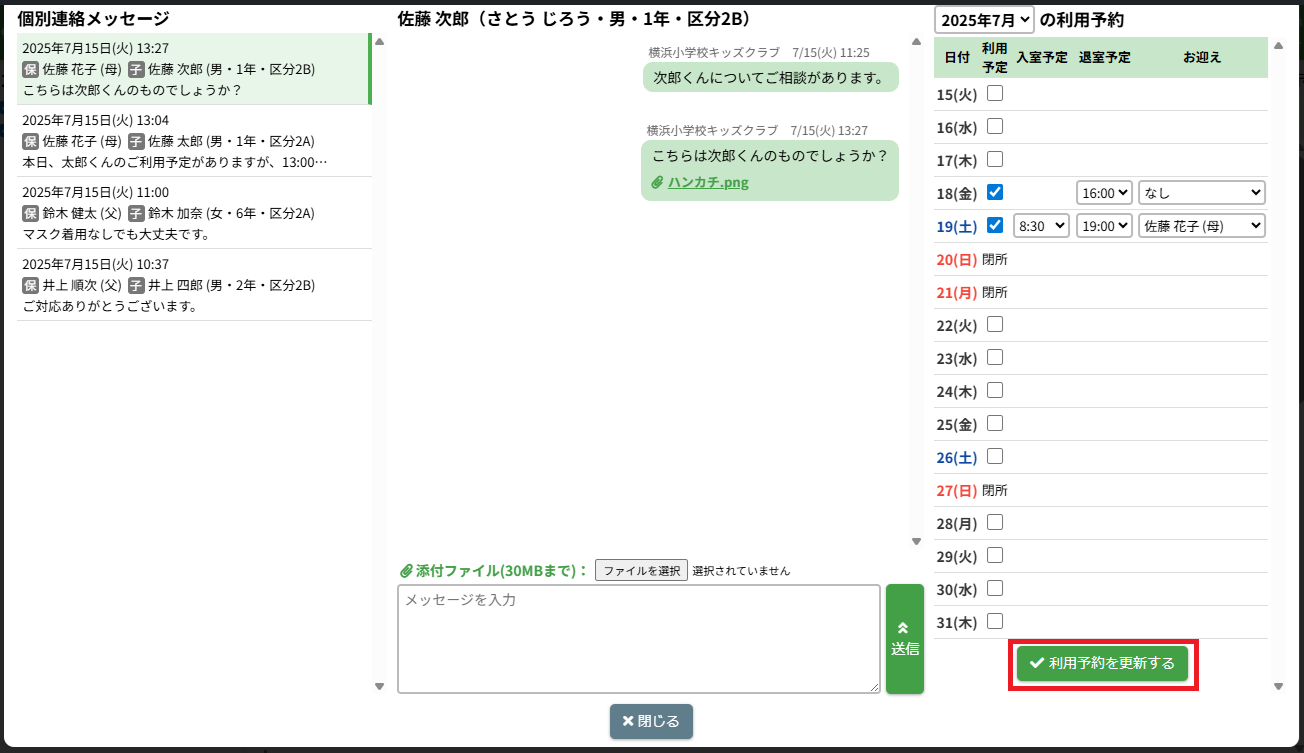Click into the メッセージを入力 text area
This screenshot has width=1304, height=753.
coord(638,639)
